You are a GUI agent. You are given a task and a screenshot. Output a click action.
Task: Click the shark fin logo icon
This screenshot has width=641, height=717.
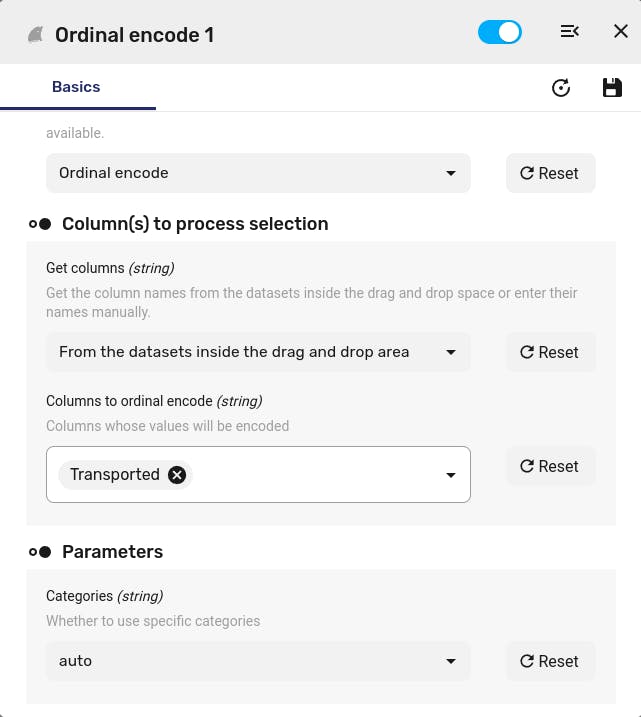(x=36, y=35)
